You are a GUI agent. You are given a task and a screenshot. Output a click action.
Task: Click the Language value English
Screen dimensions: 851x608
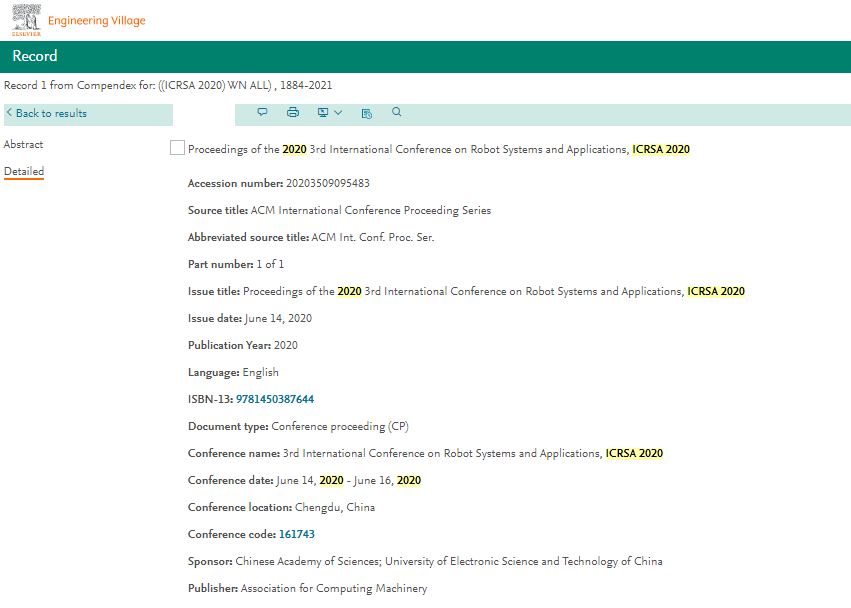click(x=261, y=372)
